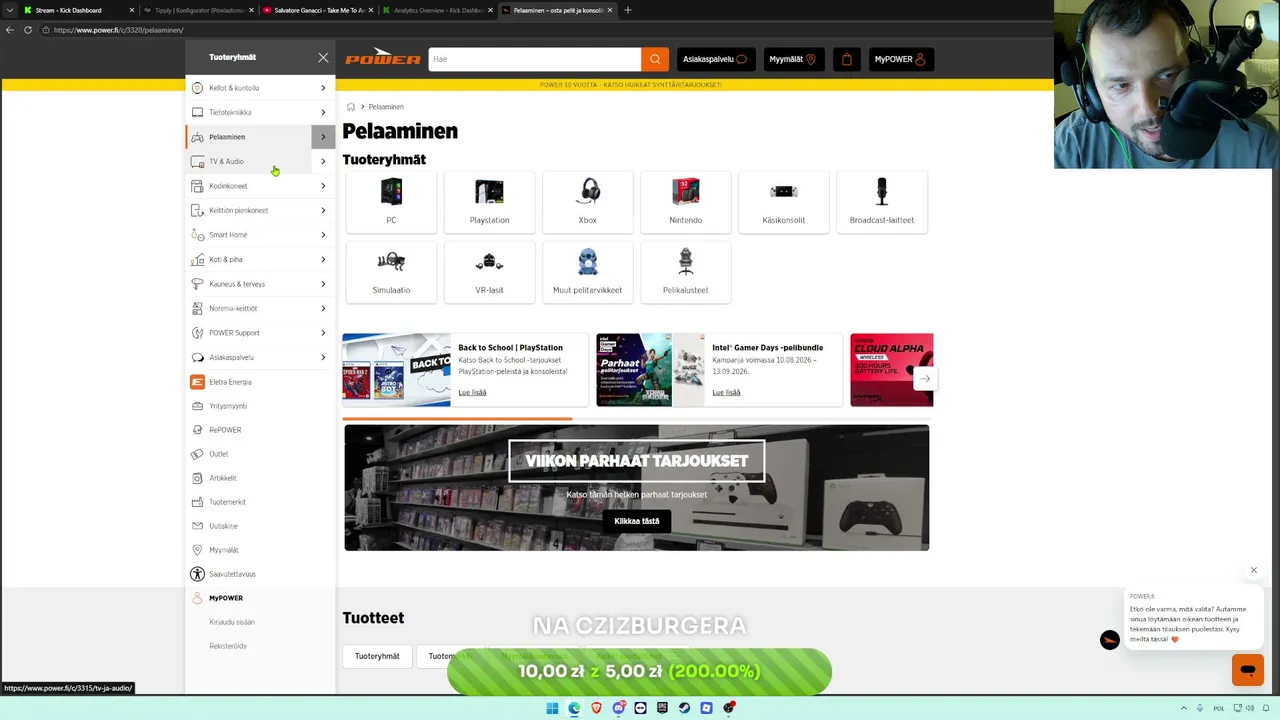Switch to Stream - Kick Dashboard tab

(x=78, y=10)
